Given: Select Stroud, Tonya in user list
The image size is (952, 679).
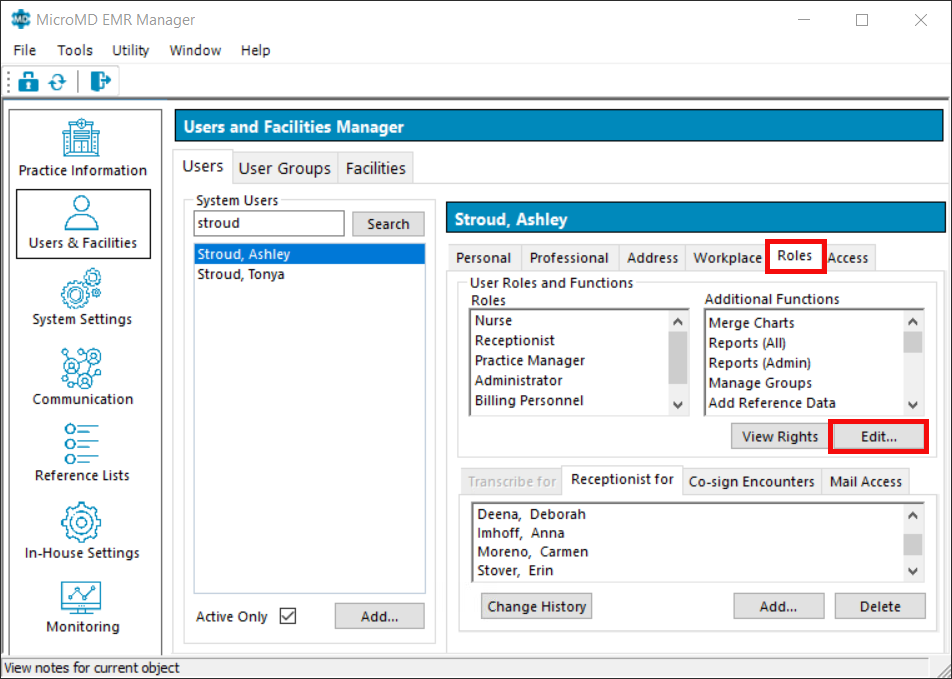Looking at the screenshot, I should pyautogui.click(x=310, y=275).
